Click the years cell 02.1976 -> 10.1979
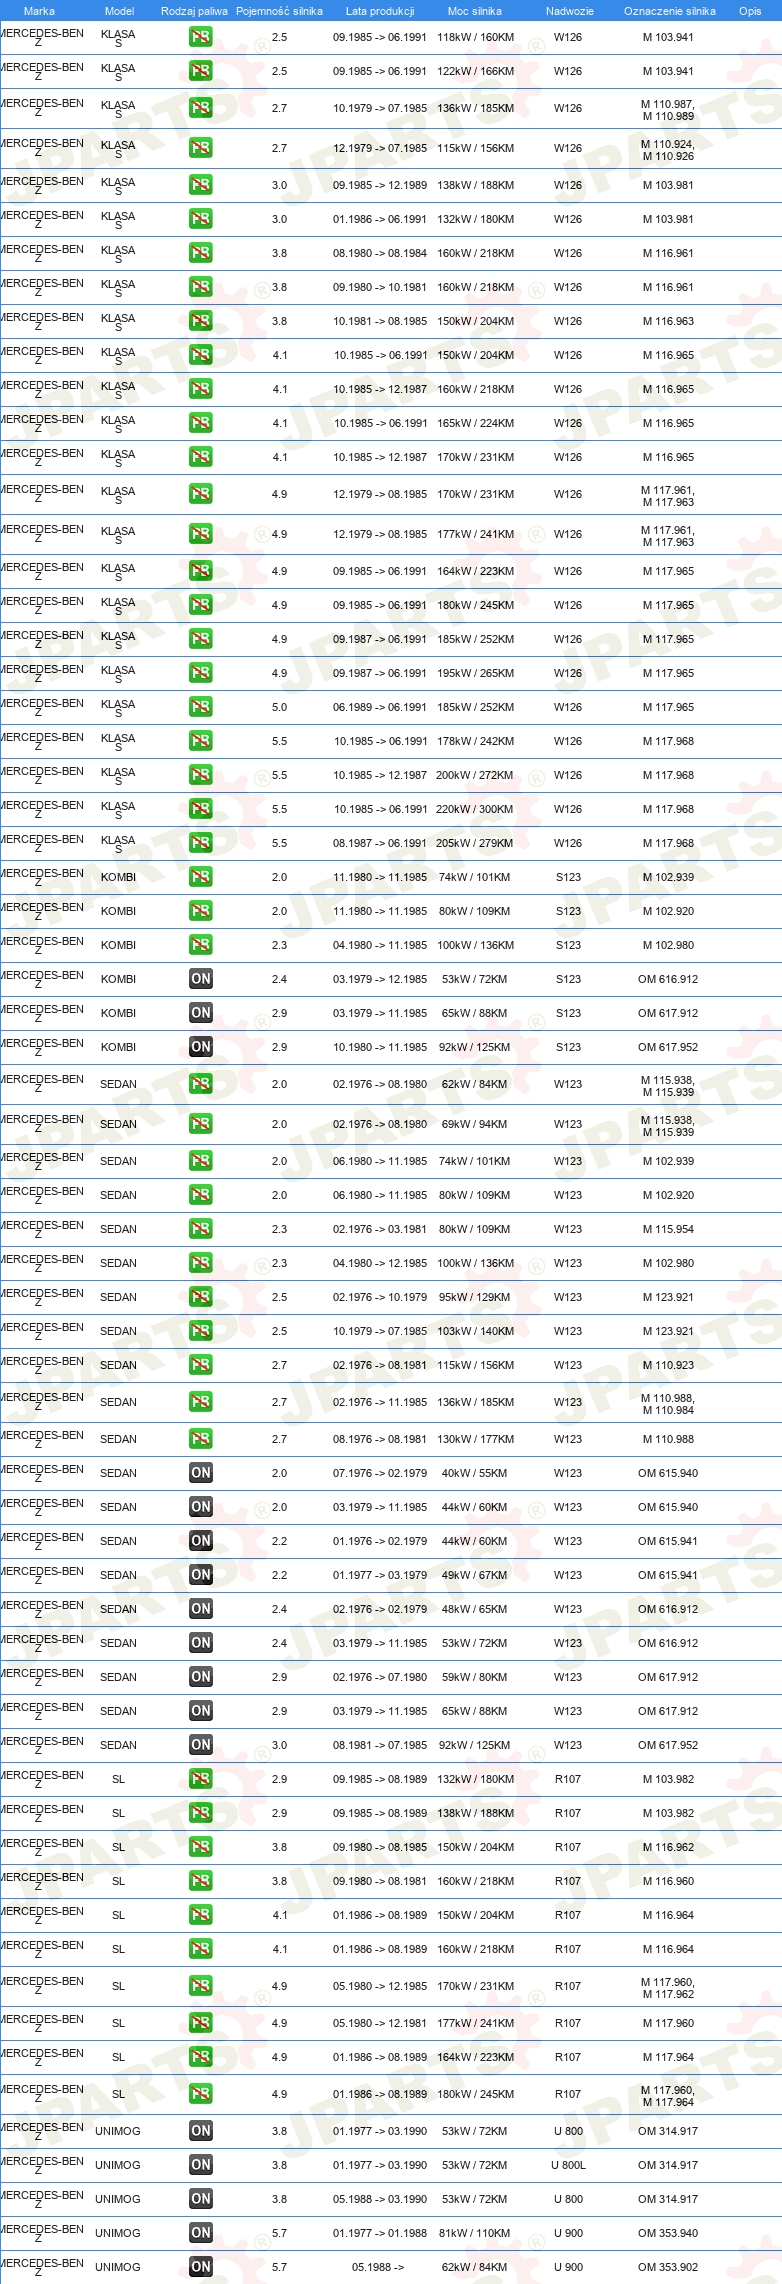The width and height of the screenshot is (782, 2284). 380,1297
